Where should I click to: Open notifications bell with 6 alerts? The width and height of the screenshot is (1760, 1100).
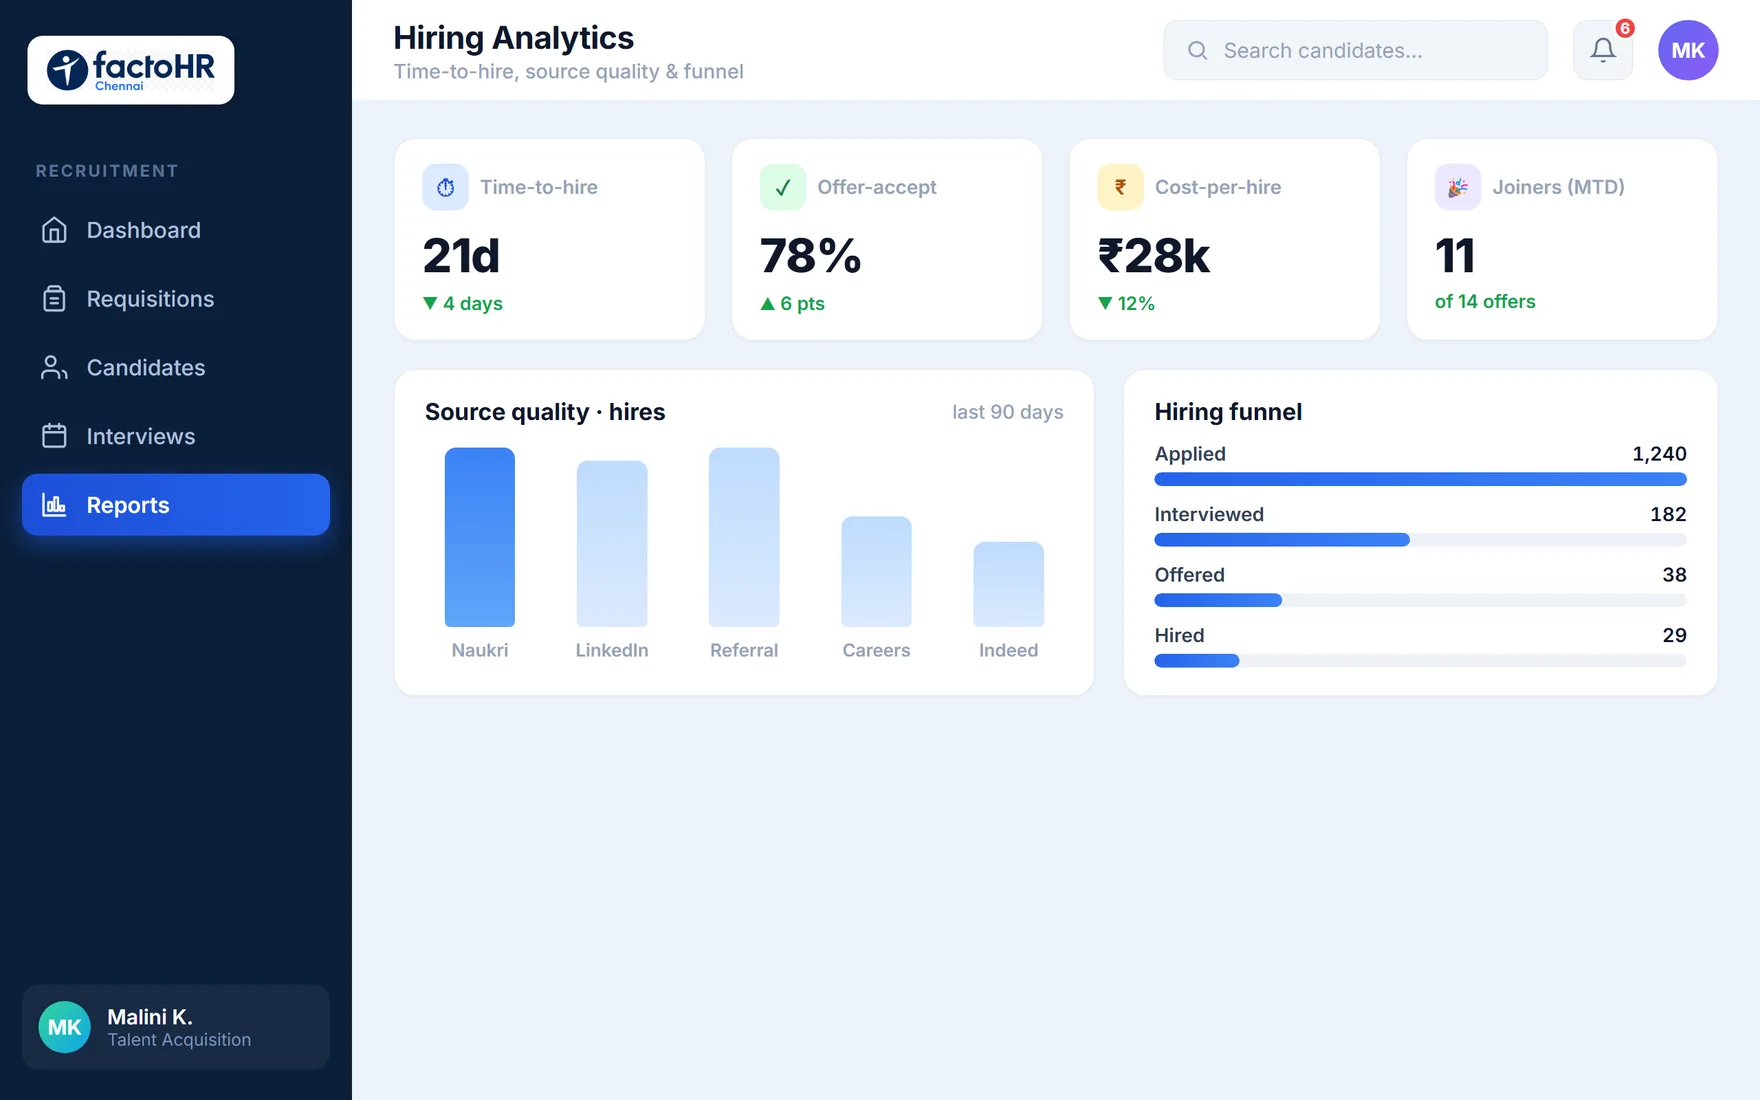(x=1603, y=50)
